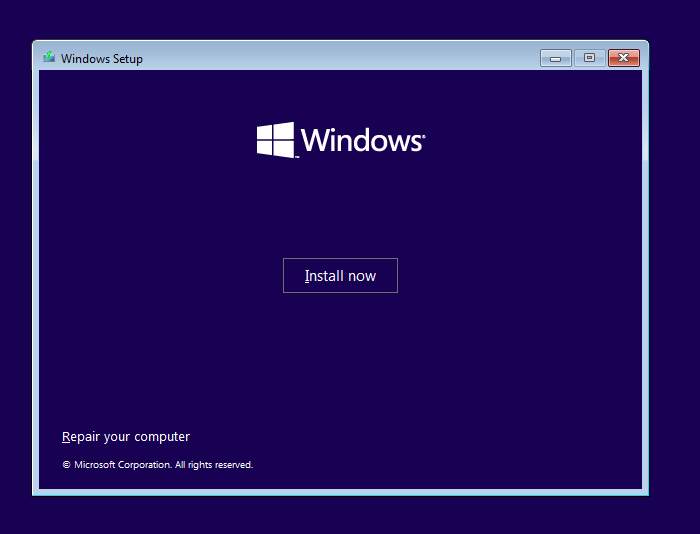Click the trademark symbol beside the Windows wordmark

pyautogui.click(x=424, y=133)
